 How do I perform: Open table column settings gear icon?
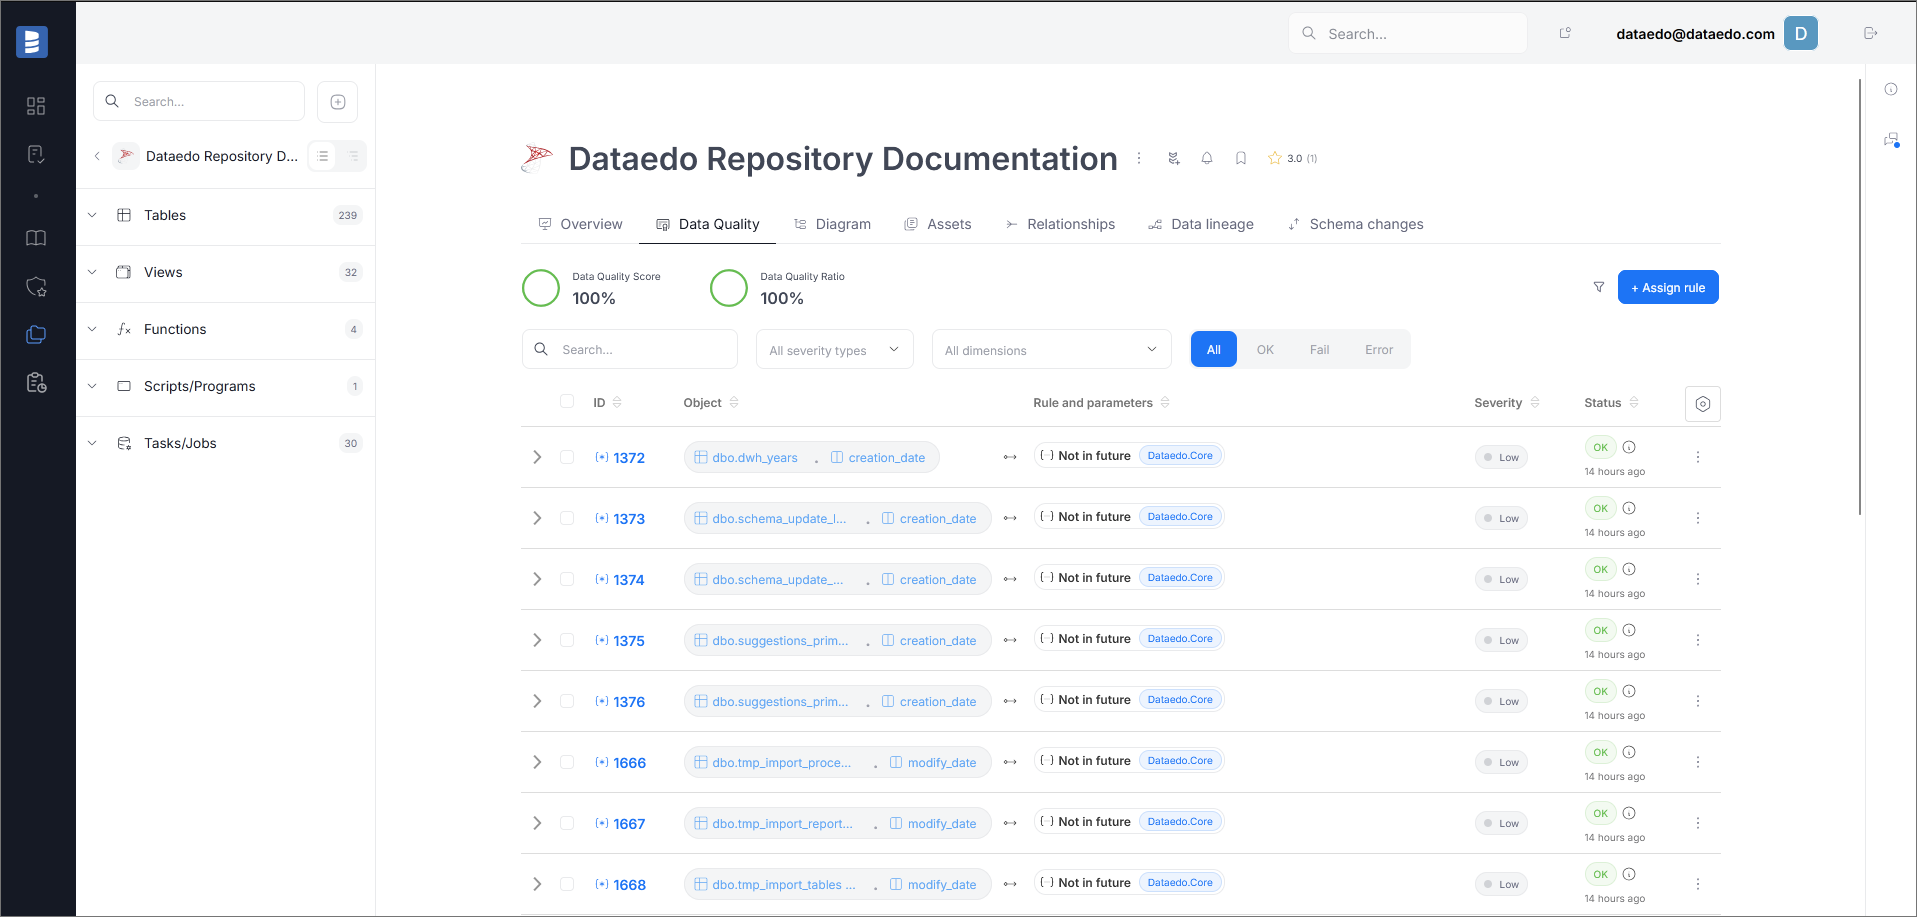coord(1702,404)
